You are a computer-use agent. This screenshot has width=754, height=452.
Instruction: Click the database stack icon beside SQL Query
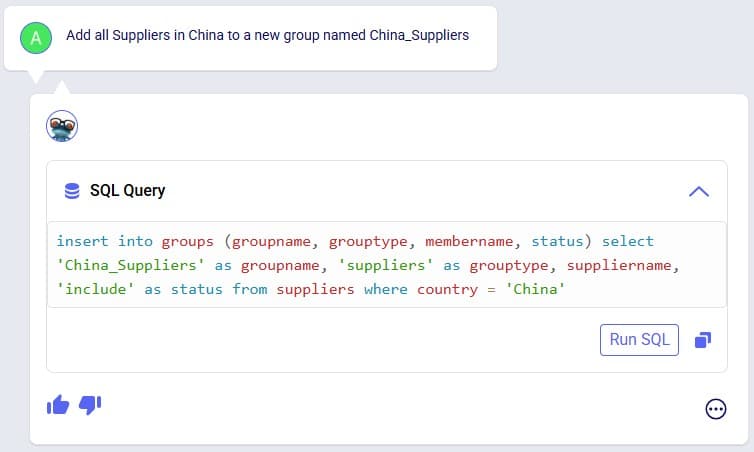coord(72,191)
